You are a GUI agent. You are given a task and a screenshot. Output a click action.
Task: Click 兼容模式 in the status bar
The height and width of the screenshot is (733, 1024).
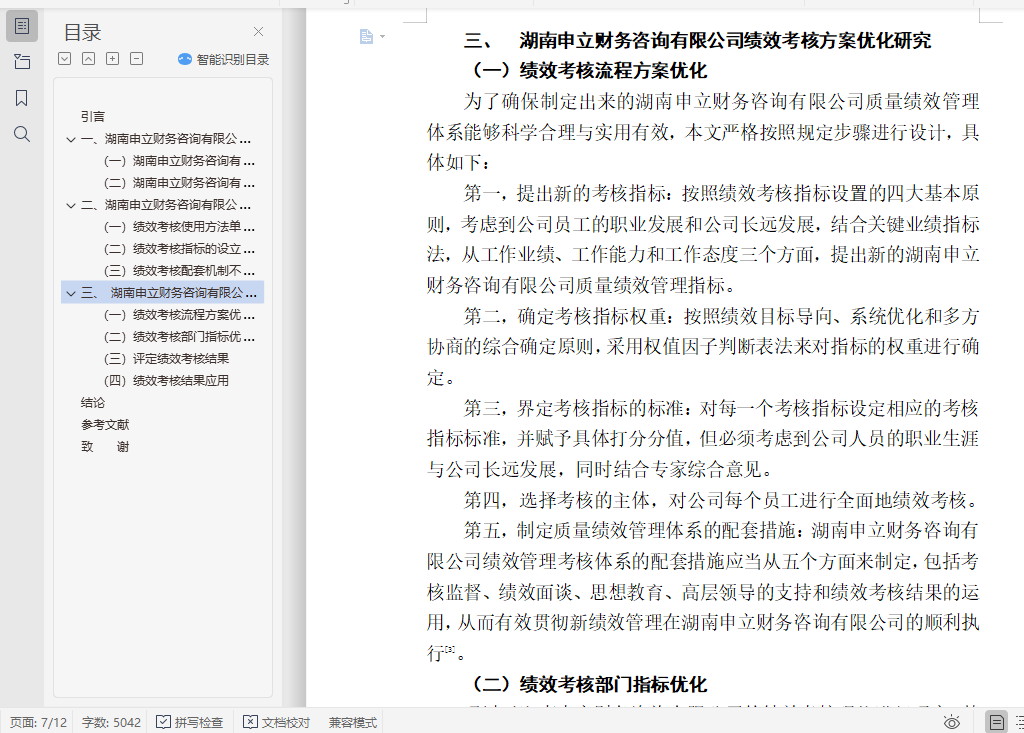click(353, 723)
